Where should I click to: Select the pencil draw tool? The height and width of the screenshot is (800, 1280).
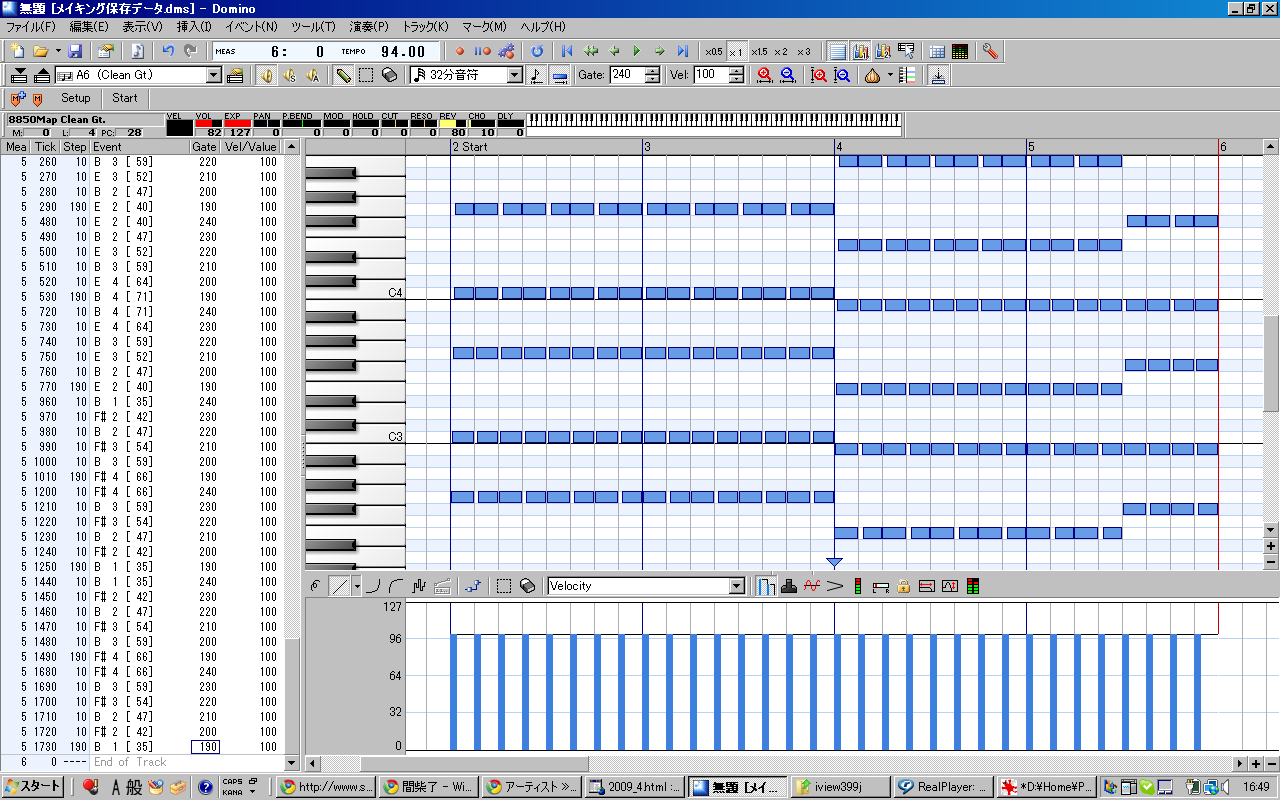(343, 75)
